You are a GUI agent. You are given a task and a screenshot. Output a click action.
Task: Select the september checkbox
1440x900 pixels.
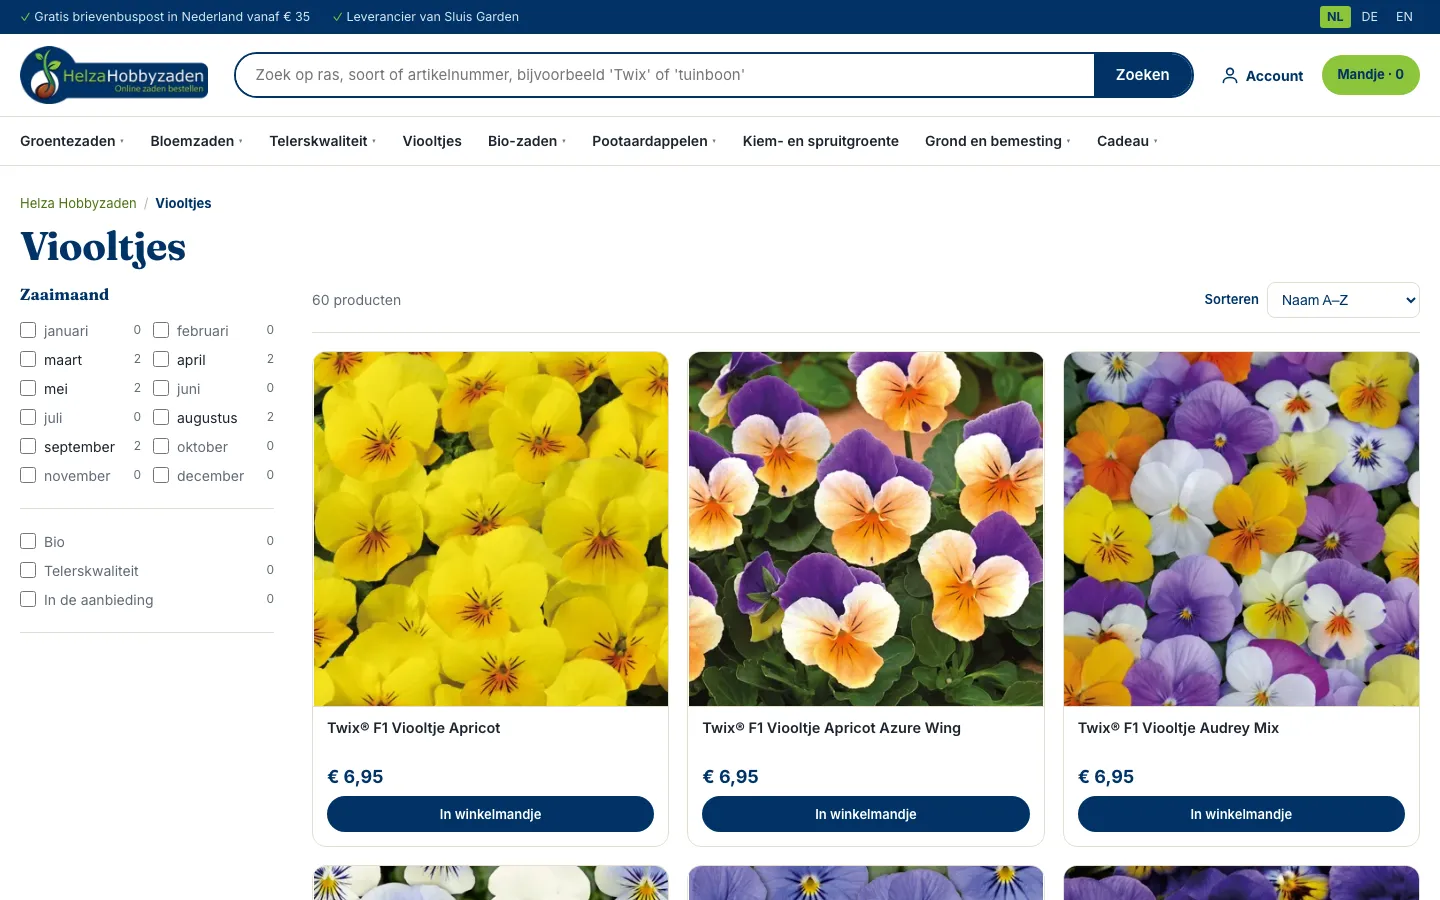28,446
